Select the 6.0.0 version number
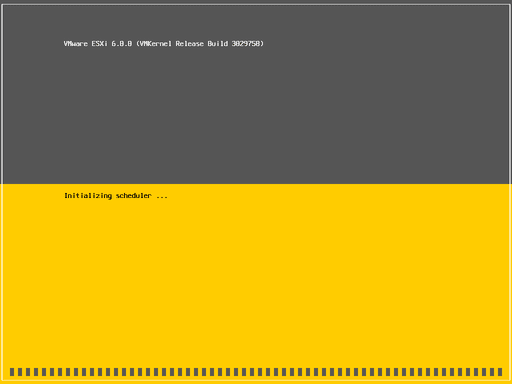 coord(122,44)
